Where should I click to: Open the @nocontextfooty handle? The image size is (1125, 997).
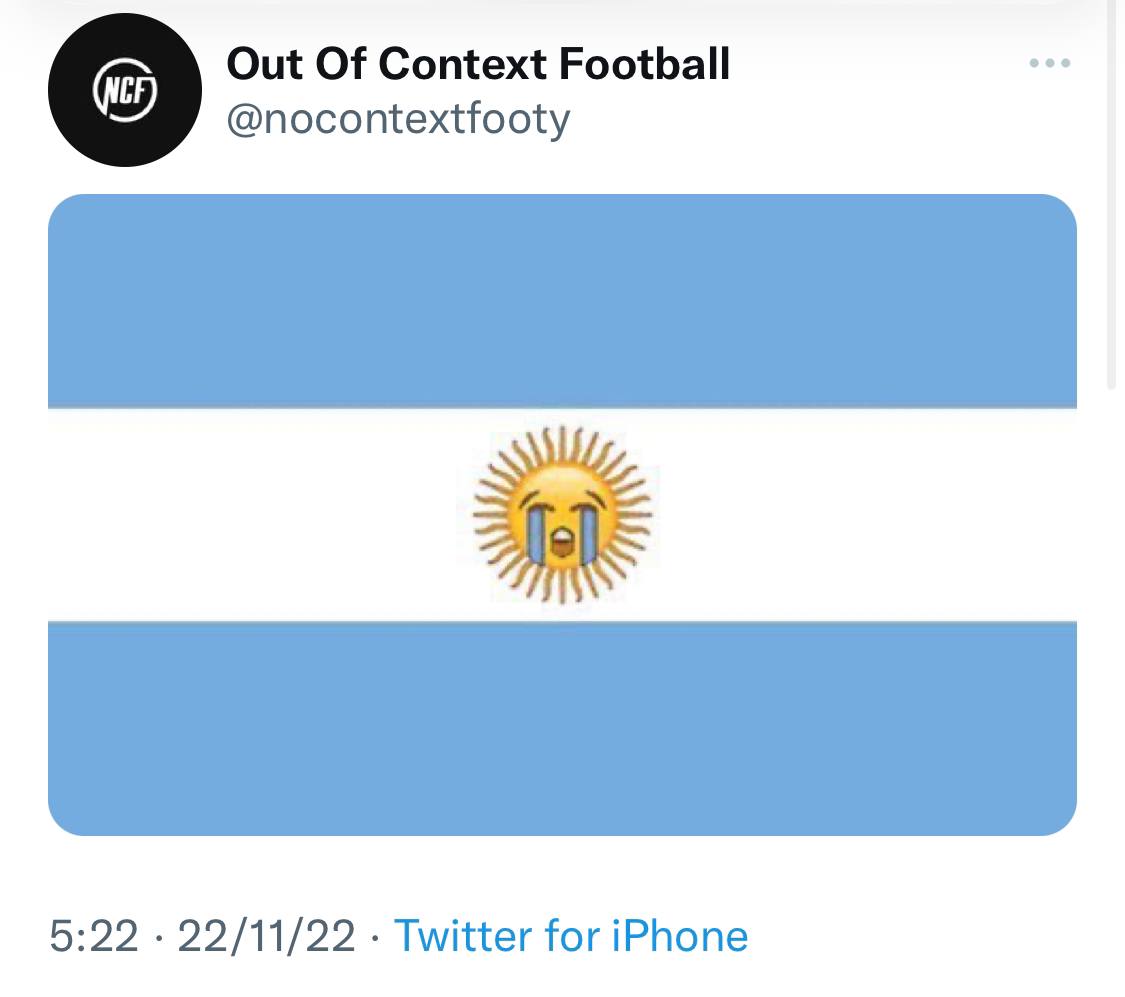point(398,119)
